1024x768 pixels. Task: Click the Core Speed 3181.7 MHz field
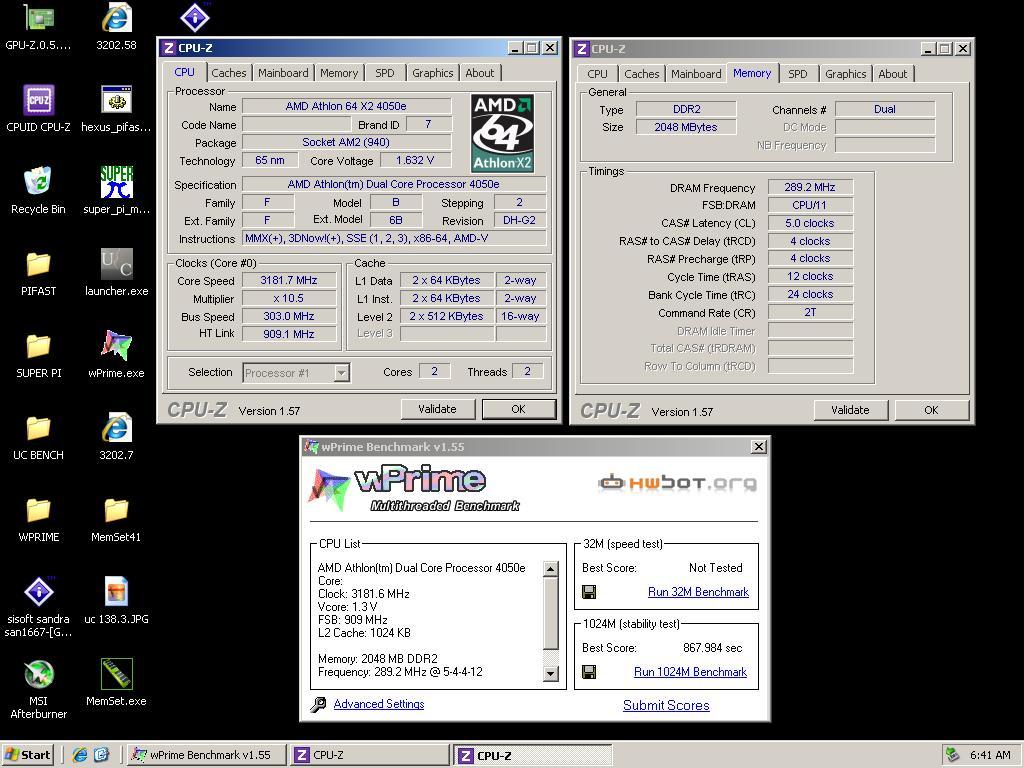pos(289,280)
